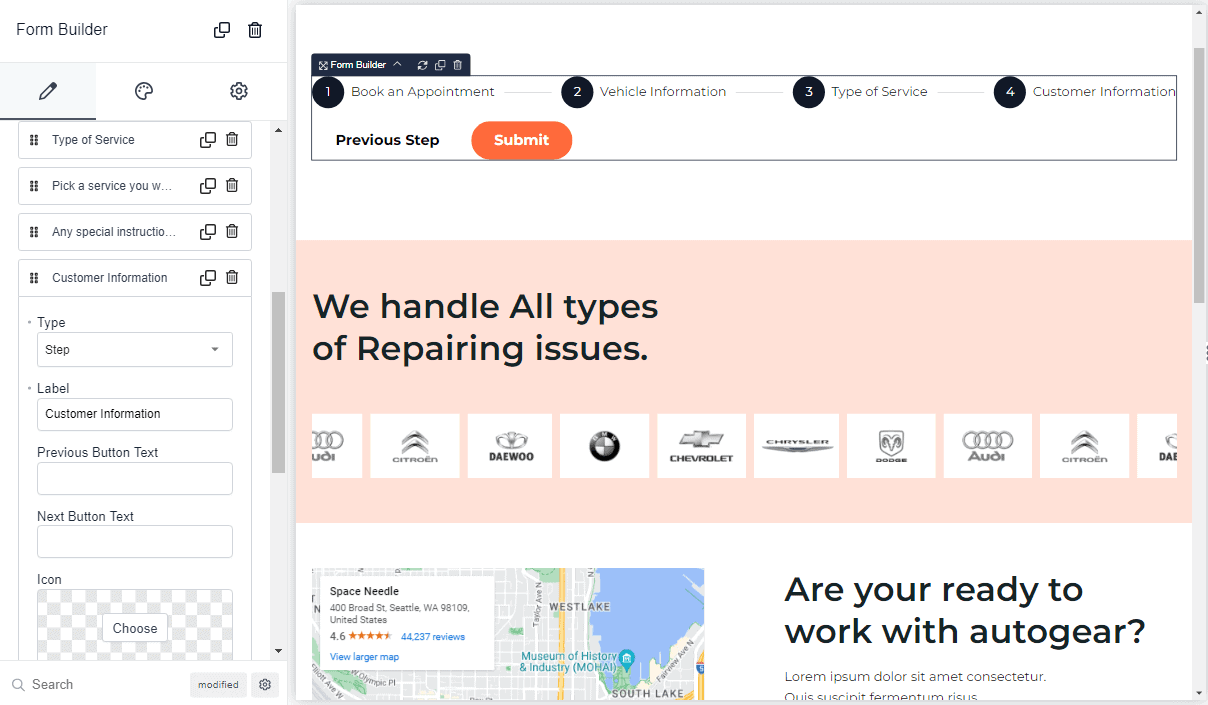Open the Type dropdown set to Step
This screenshot has width=1208, height=705.
pyautogui.click(x=135, y=350)
